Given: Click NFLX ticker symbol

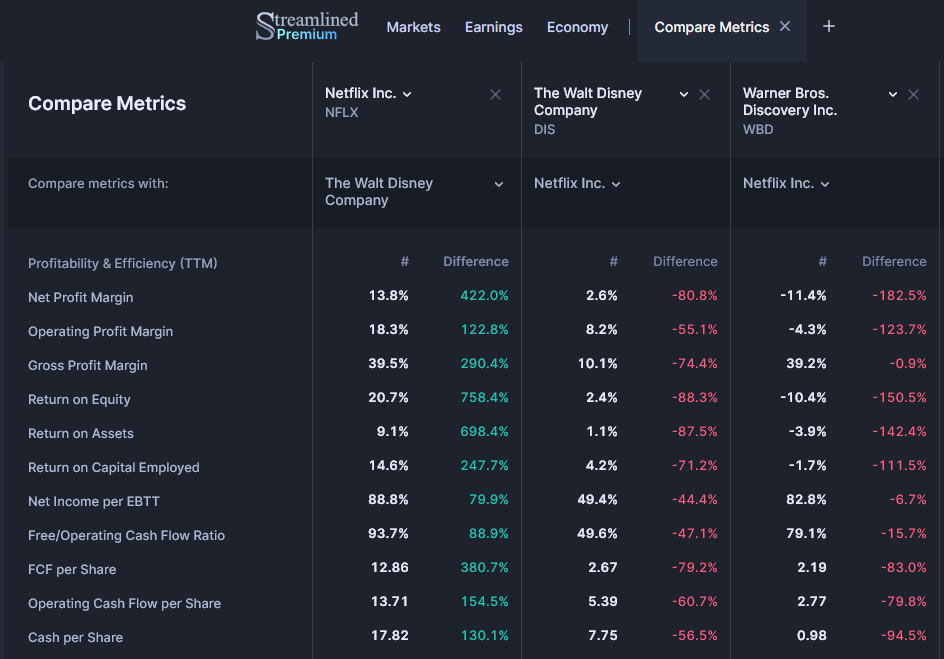Looking at the screenshot, I should click(341, 113).
